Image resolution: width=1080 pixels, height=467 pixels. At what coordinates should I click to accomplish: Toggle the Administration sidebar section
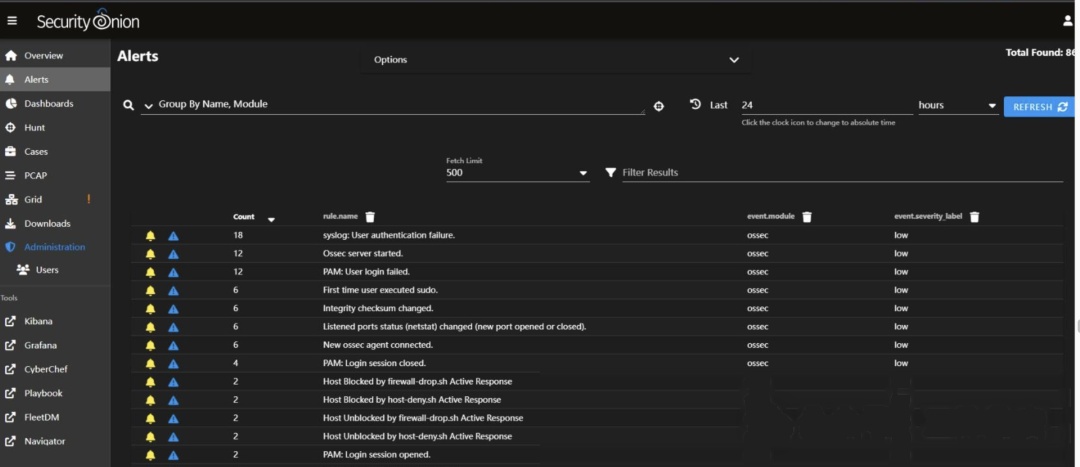(55, 247)
